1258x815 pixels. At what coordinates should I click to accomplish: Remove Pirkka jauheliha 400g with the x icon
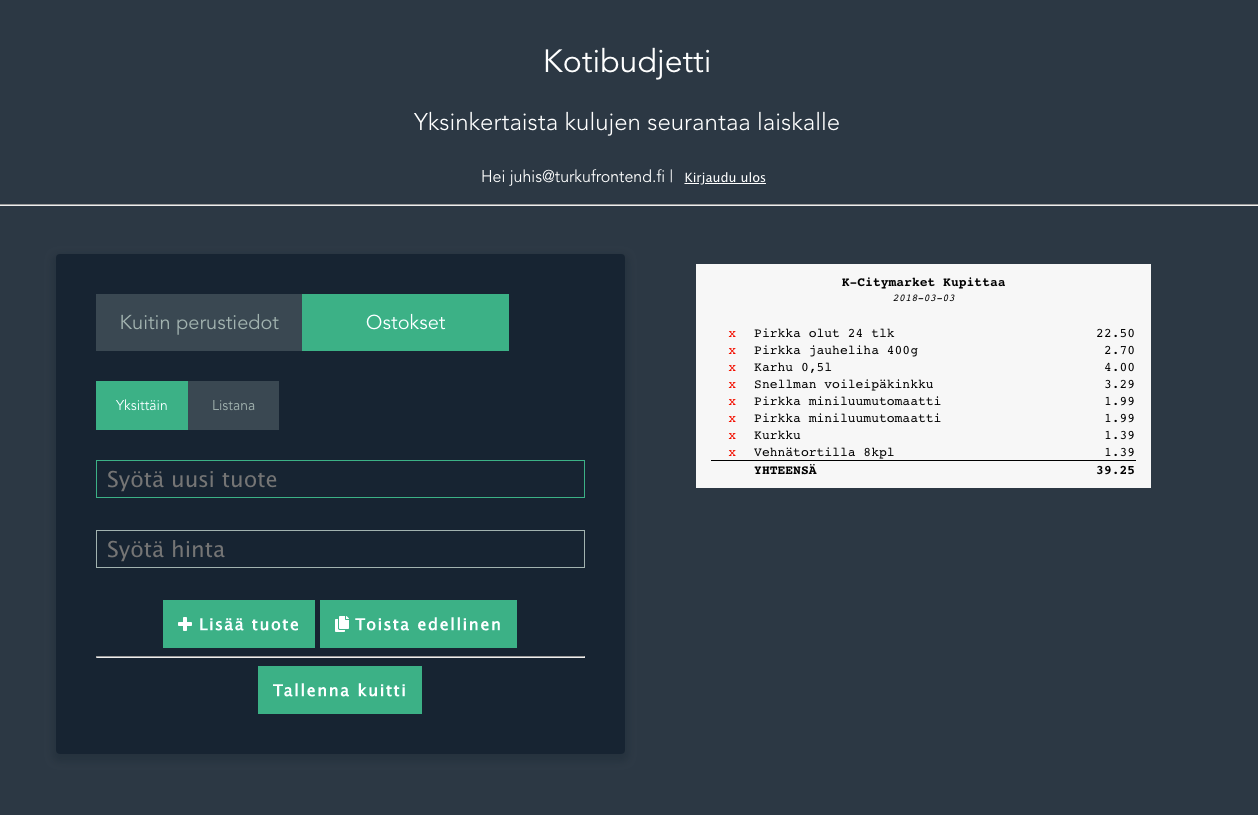coord(732,350)
